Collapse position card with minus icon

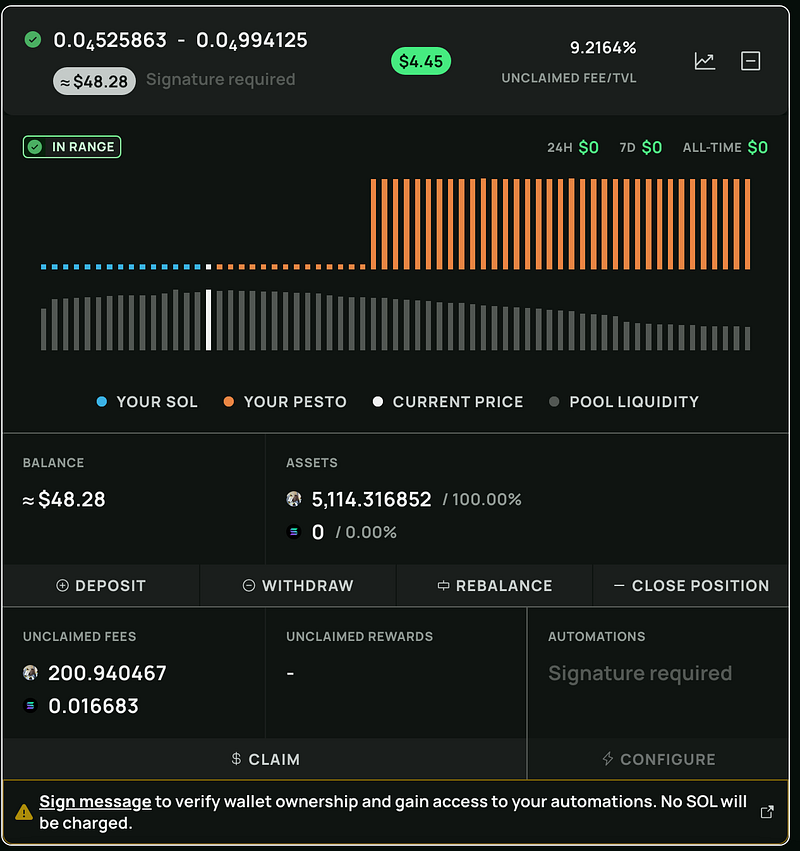point(751,61)
